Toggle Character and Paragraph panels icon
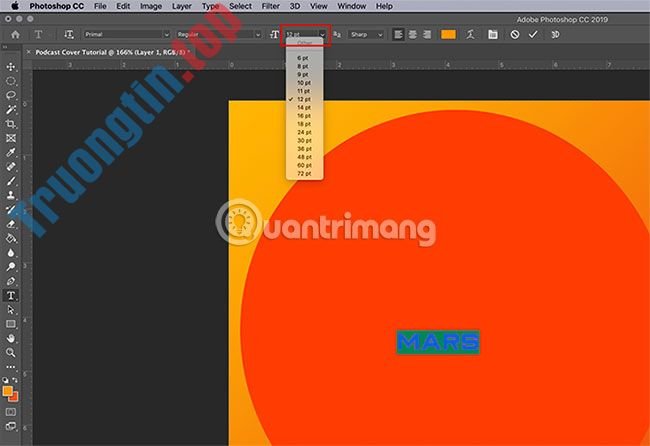The image size is (650, 446). pos(492,34)
